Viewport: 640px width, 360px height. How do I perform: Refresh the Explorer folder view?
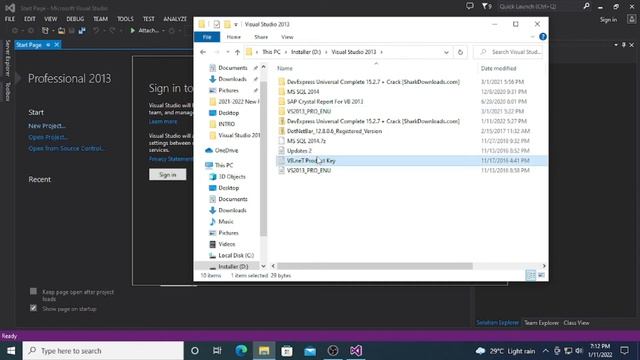coord(460,52)
